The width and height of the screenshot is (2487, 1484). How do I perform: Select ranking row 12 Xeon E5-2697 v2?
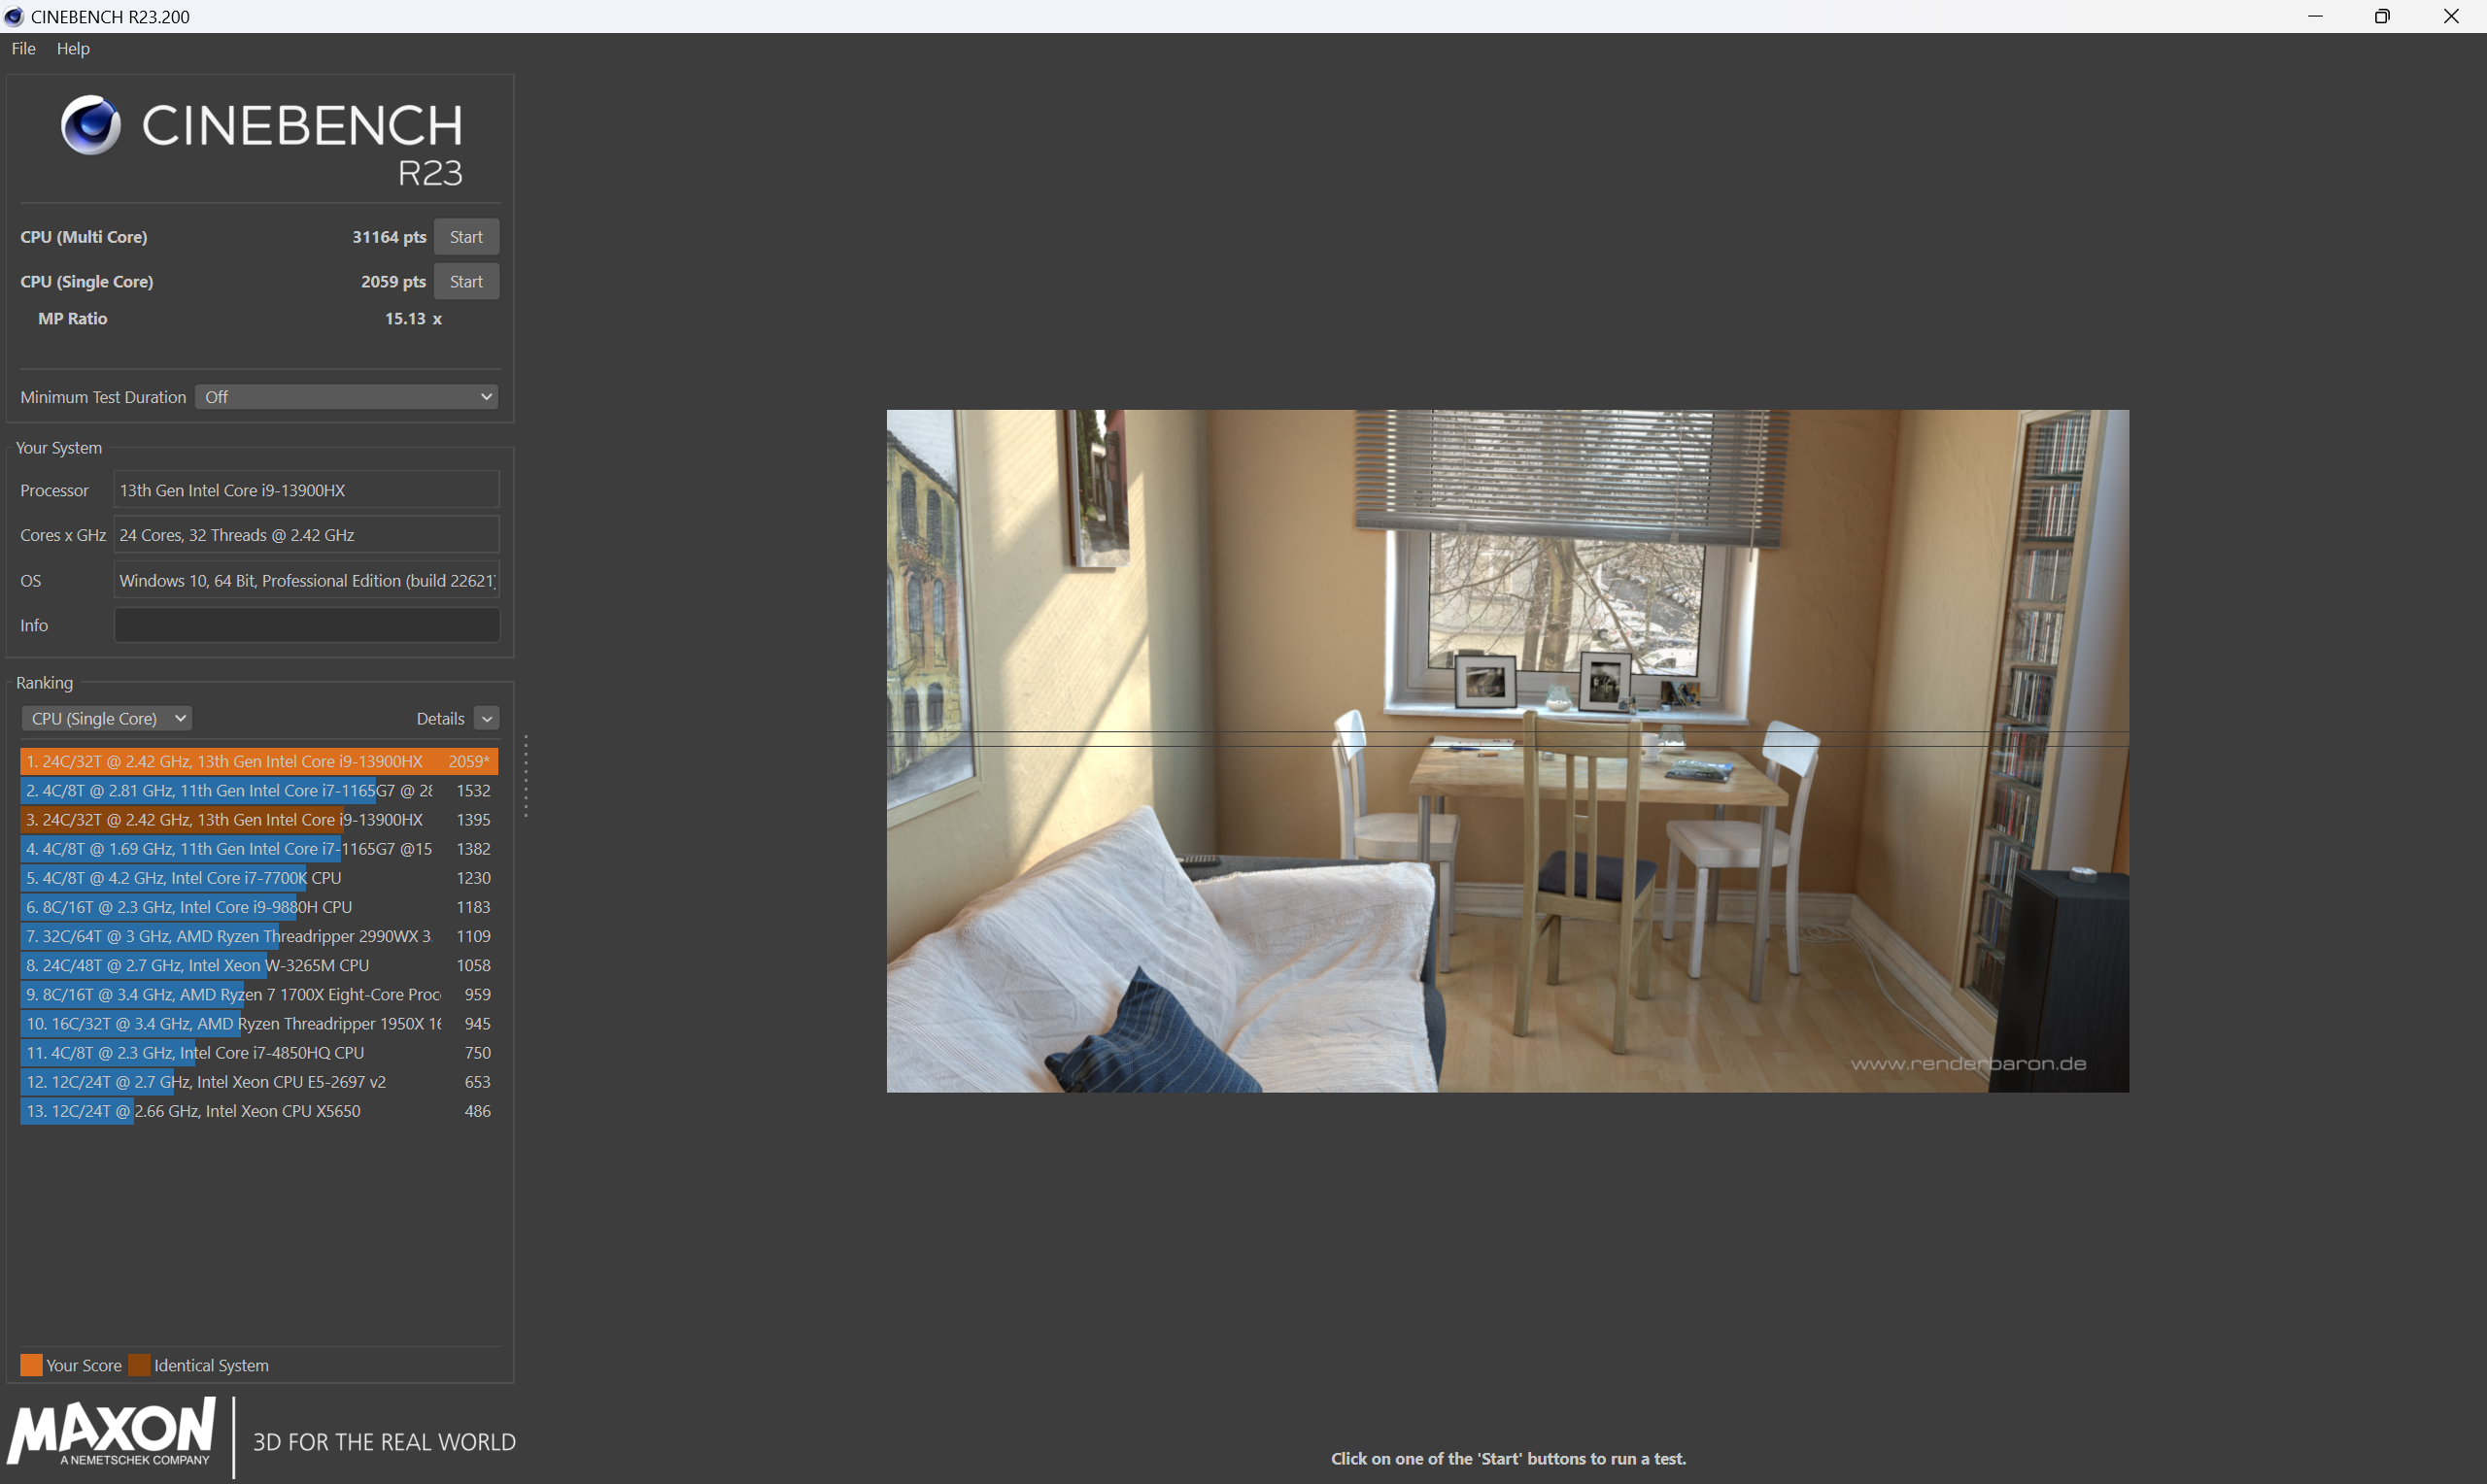click(259, 1082)
